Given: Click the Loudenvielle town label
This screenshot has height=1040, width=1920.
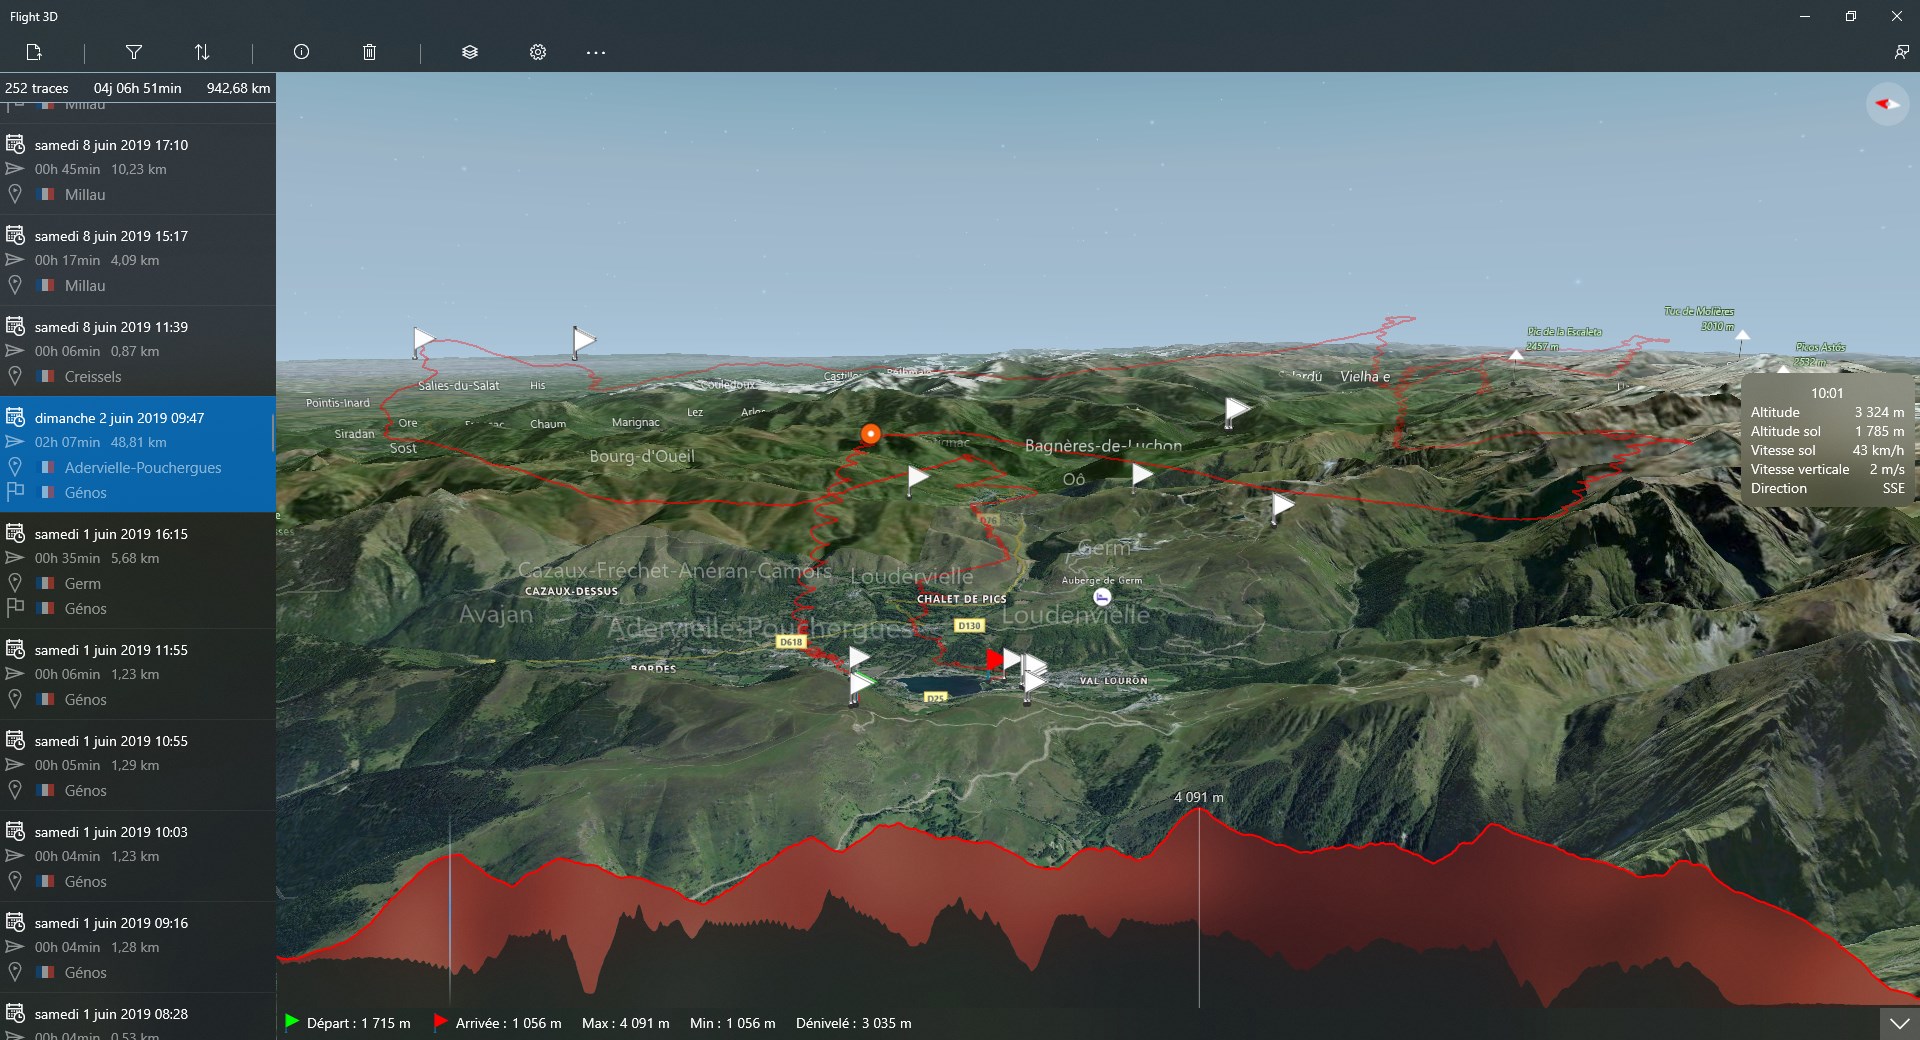Looking at the screenshot, I should [1076, 614].
